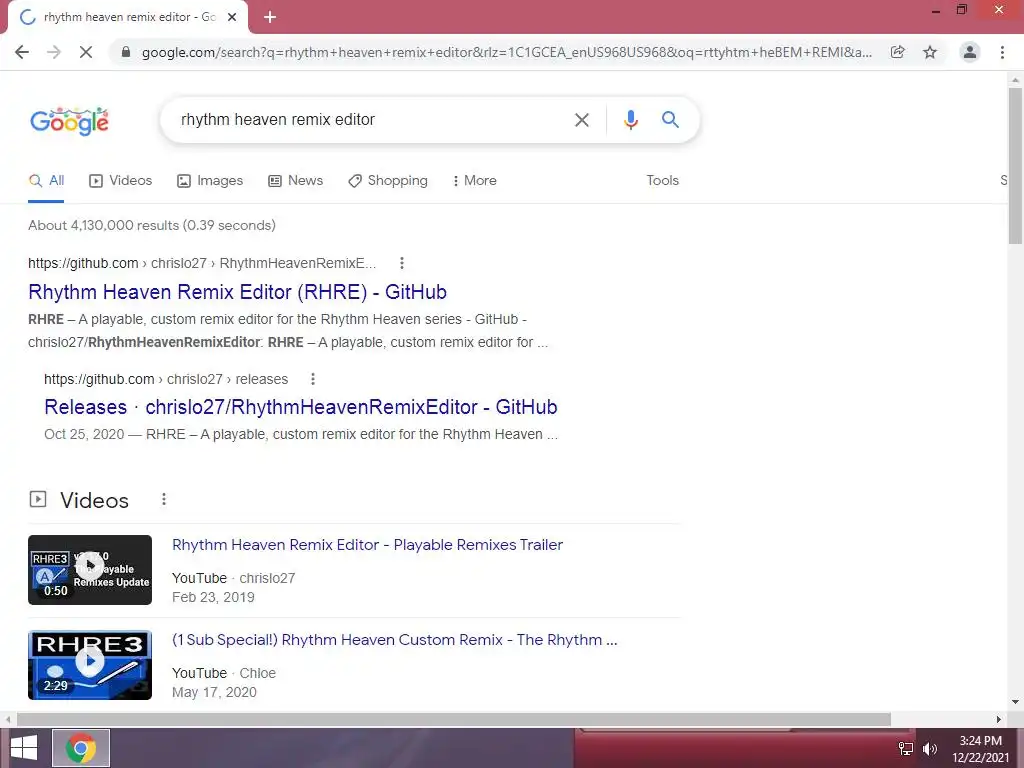
Task: Click 'YouTube · chrislo27' source text
Action: [x=233, y=579]
